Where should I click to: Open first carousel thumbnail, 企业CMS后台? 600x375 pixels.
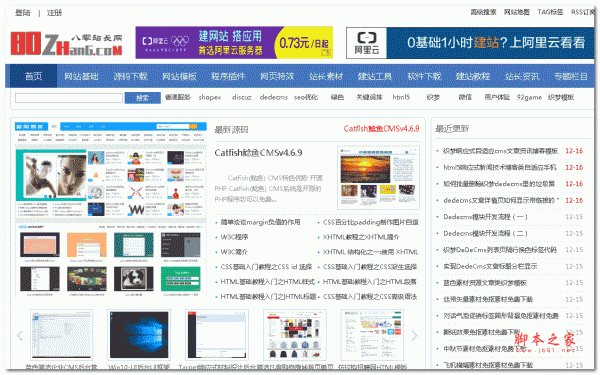pyautogui.click(x=61, y=335)
